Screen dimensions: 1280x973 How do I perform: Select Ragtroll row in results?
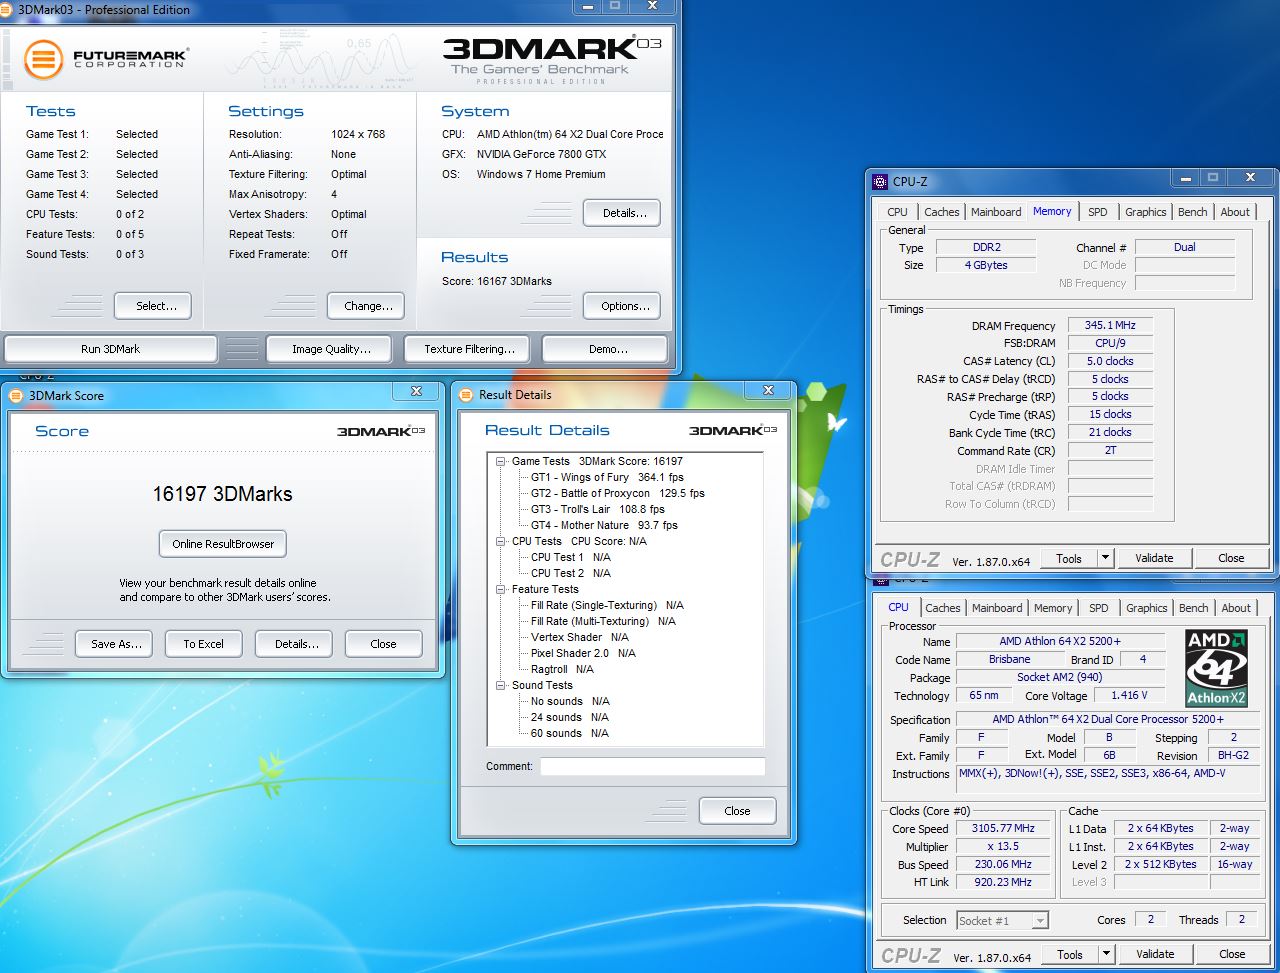(561, 669)
